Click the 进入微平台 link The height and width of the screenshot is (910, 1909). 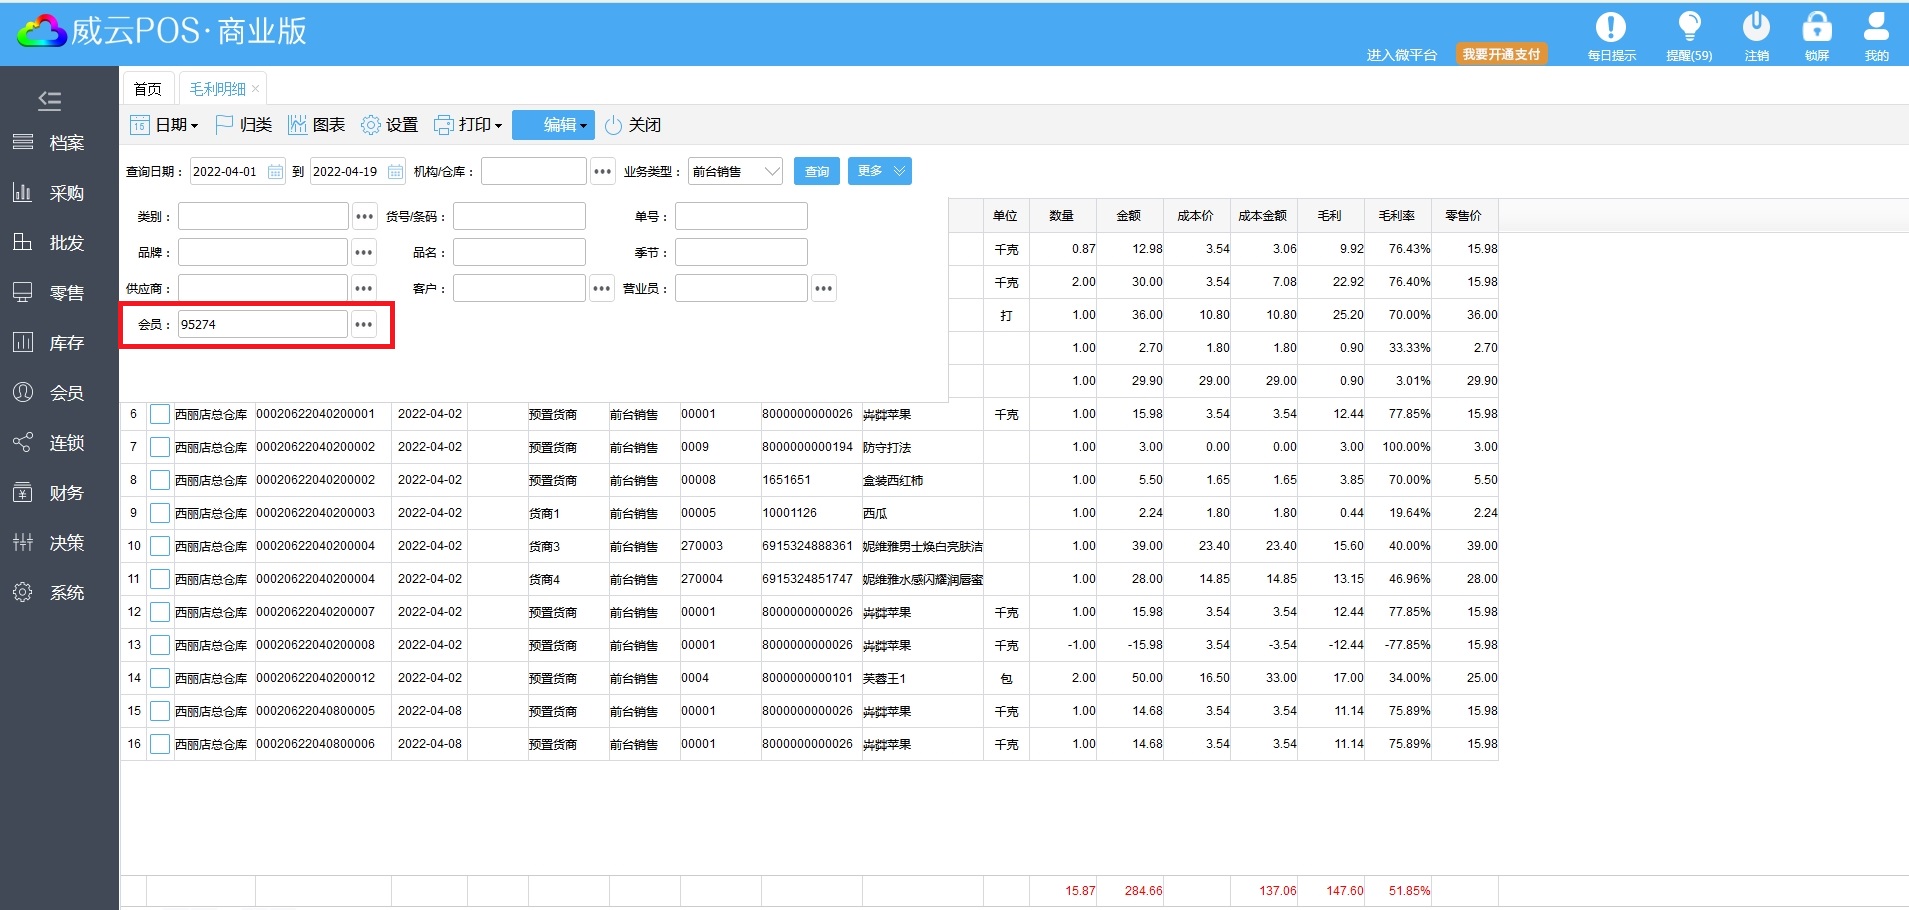coord(1402,55)
